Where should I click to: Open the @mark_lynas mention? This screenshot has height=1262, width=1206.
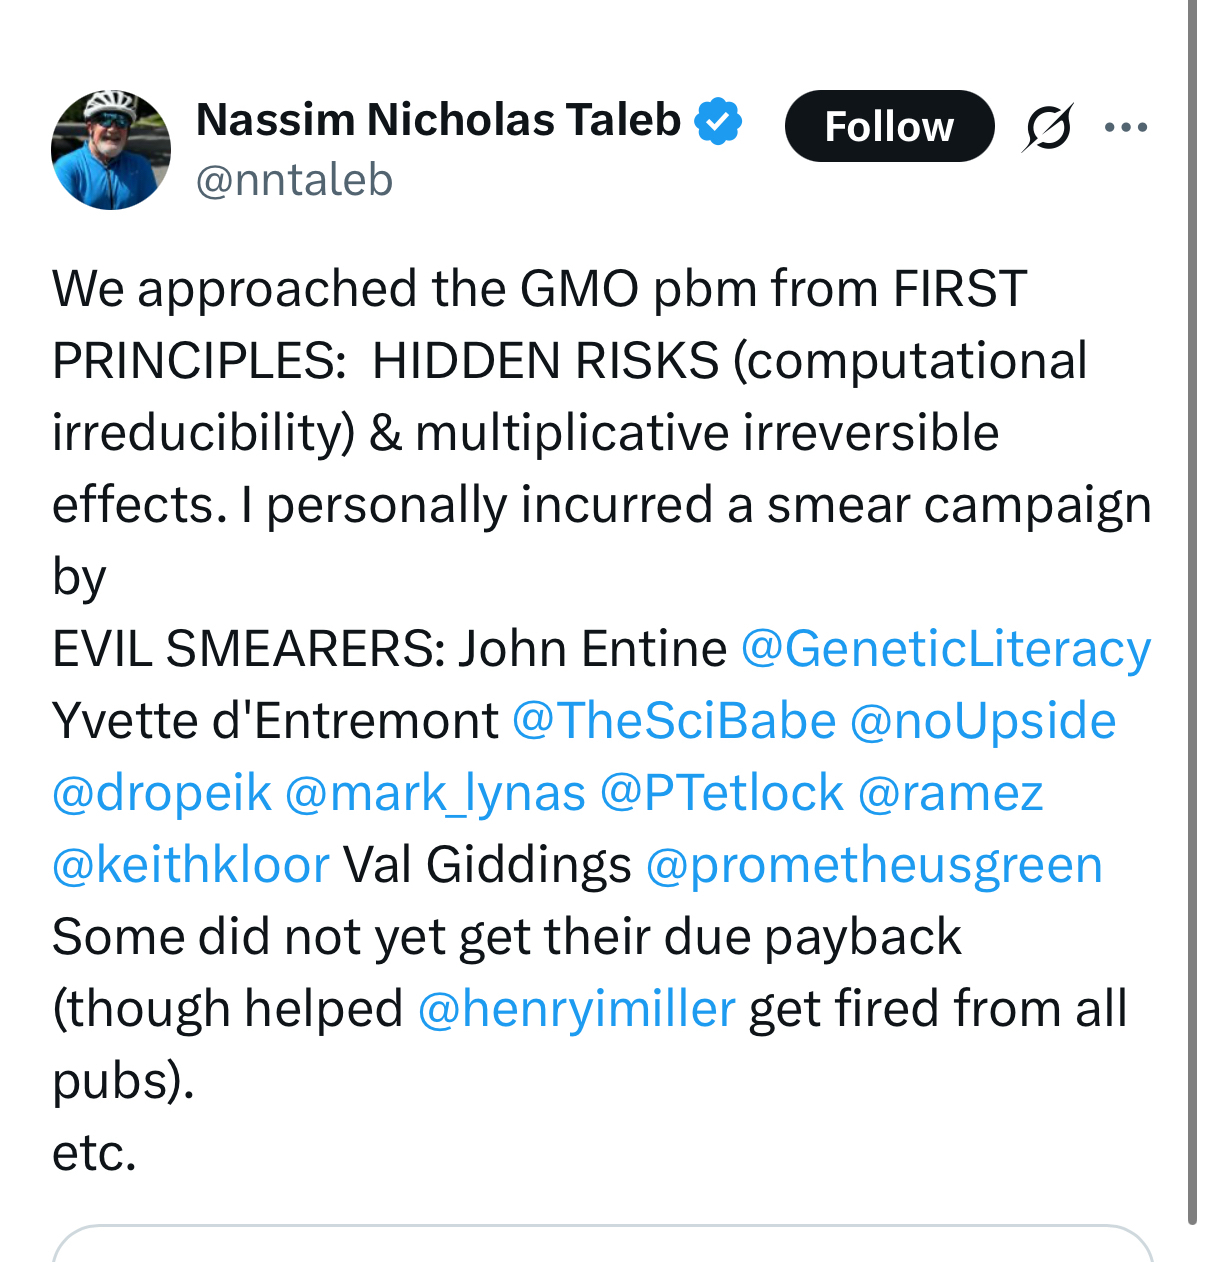435,793
